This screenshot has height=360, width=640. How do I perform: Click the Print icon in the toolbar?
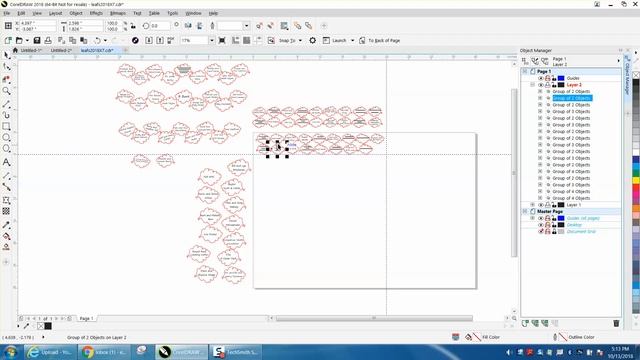[48, 40]
